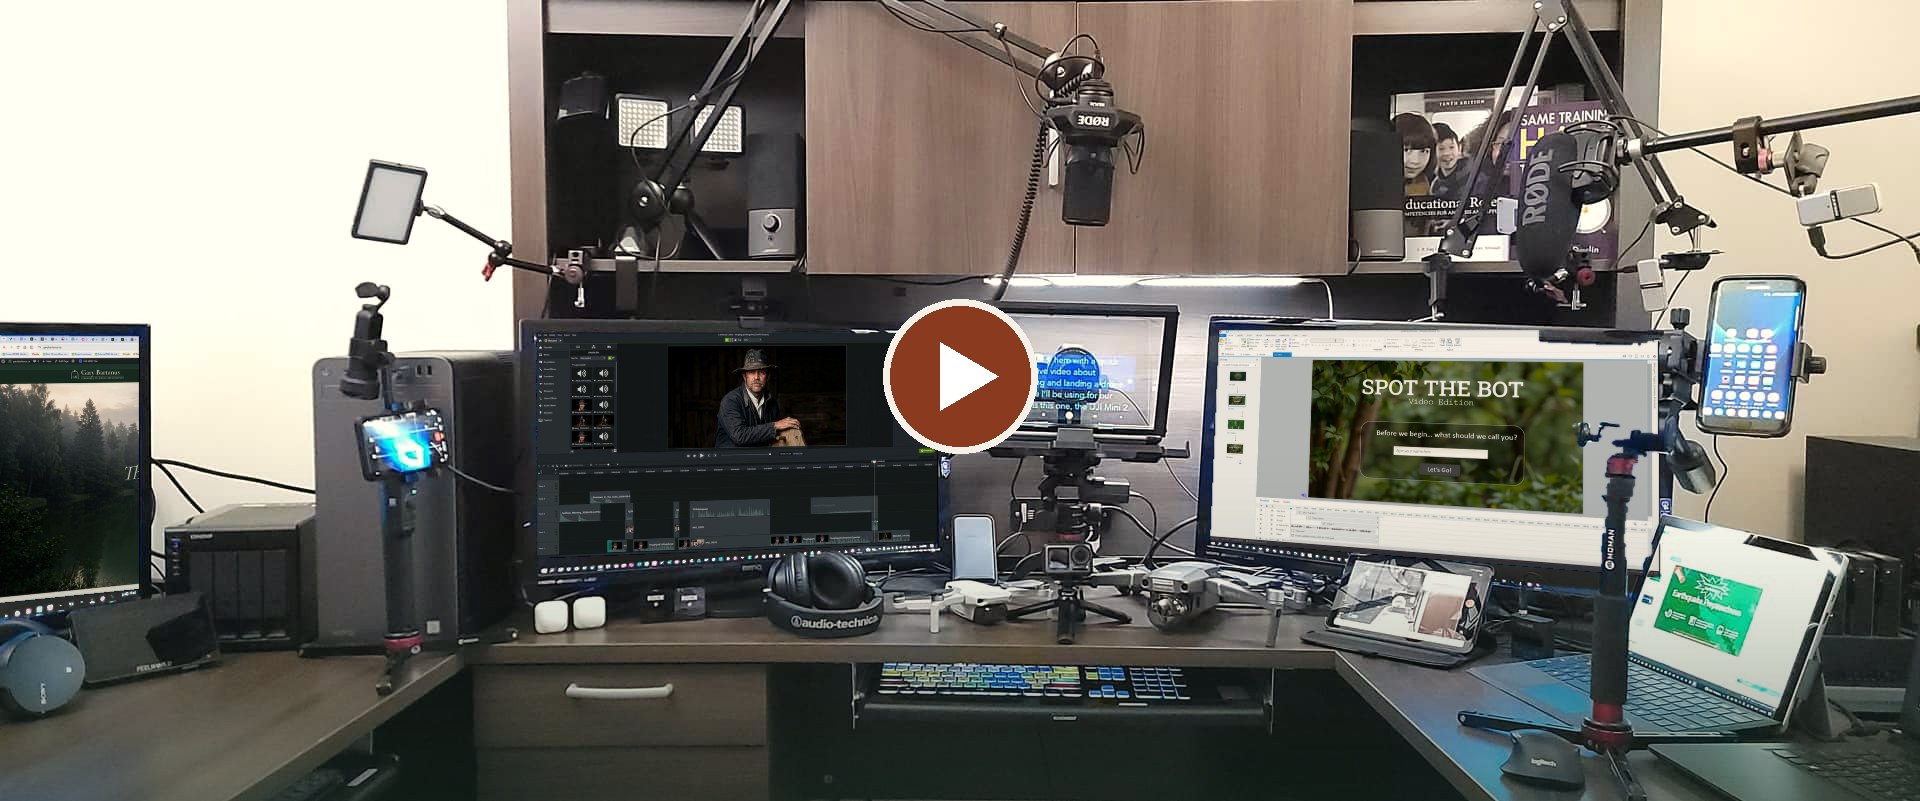This screenshot has width=1920, height=801.
Task: Click the "Video Edition" subtitle text
Action: (x=1440, y=403)
